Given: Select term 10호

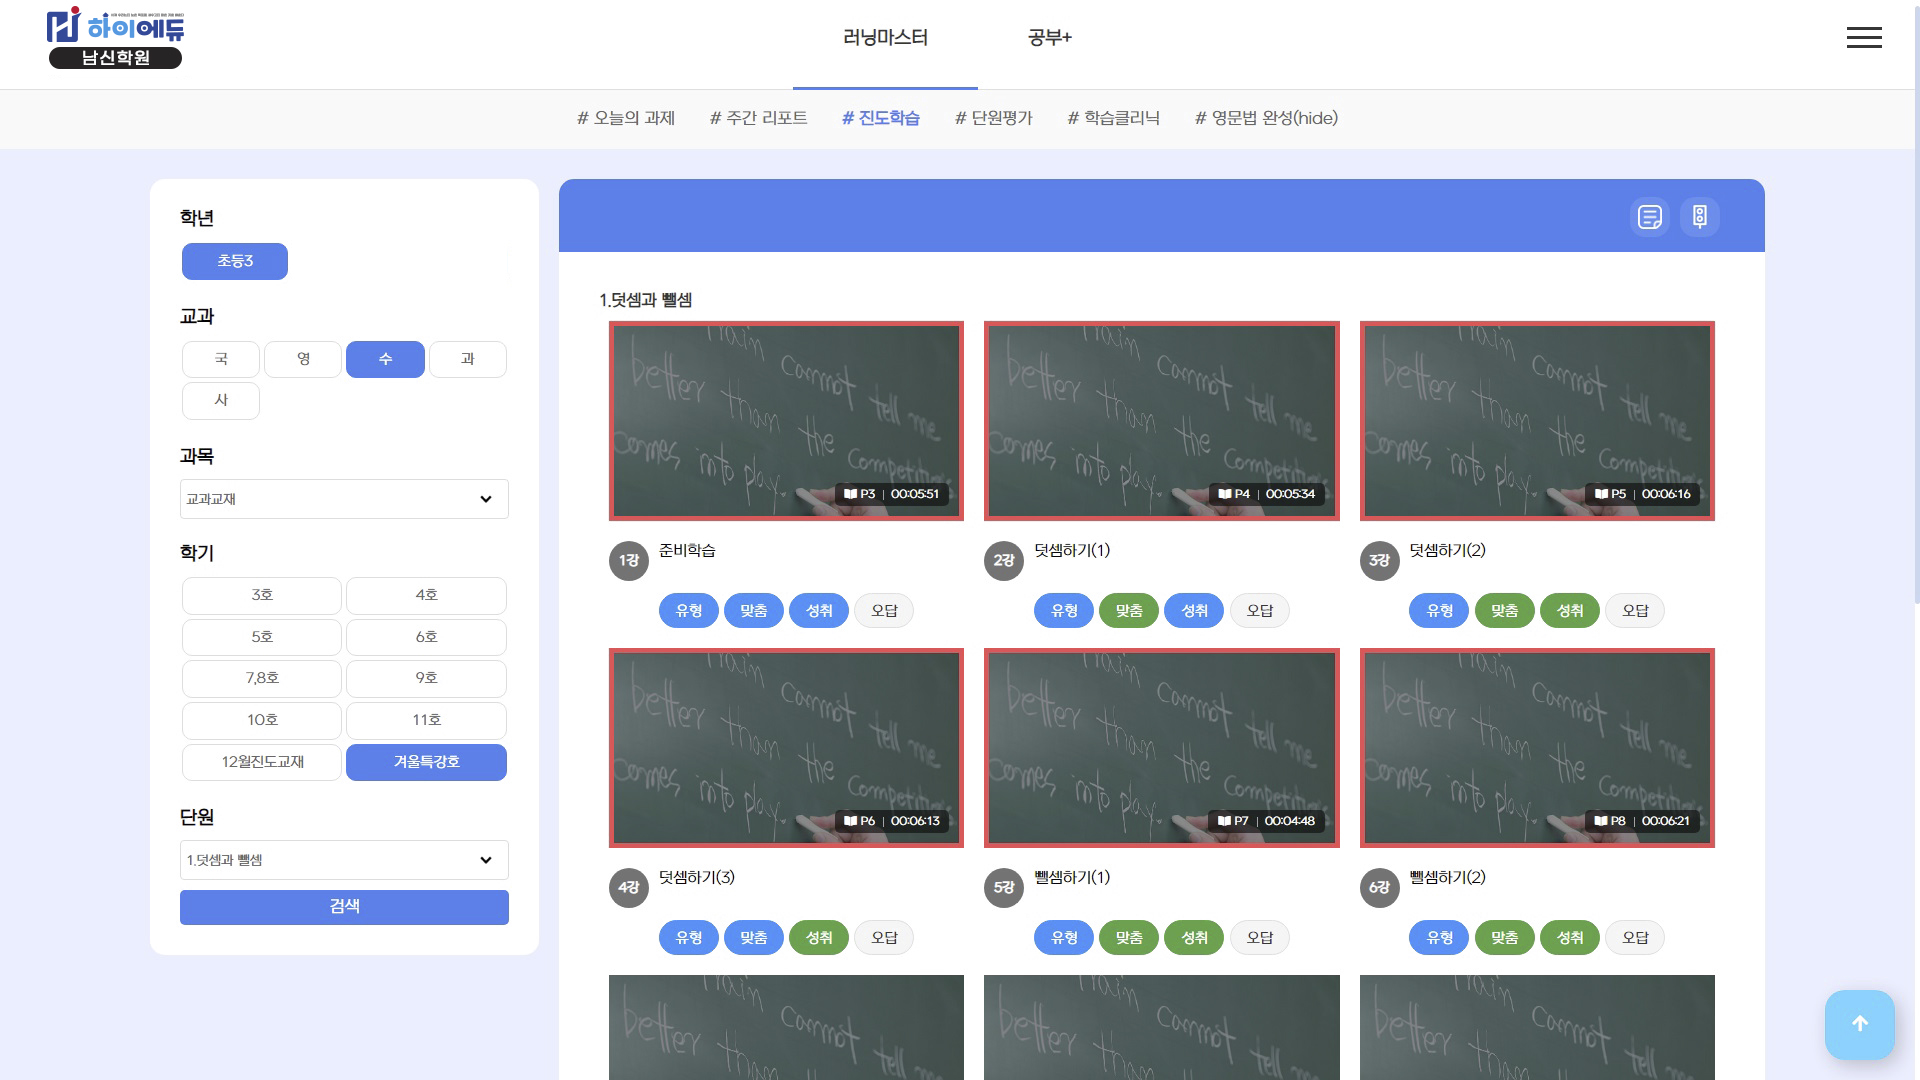Looking at the screenshot, I should [262, 721].
